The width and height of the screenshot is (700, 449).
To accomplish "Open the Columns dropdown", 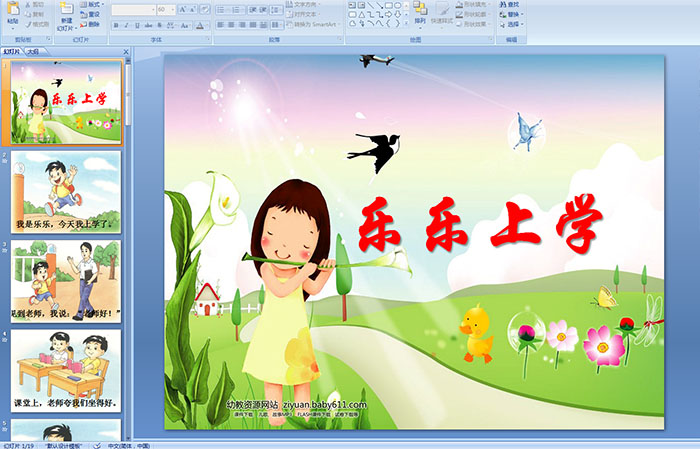I will coord(277,25).
